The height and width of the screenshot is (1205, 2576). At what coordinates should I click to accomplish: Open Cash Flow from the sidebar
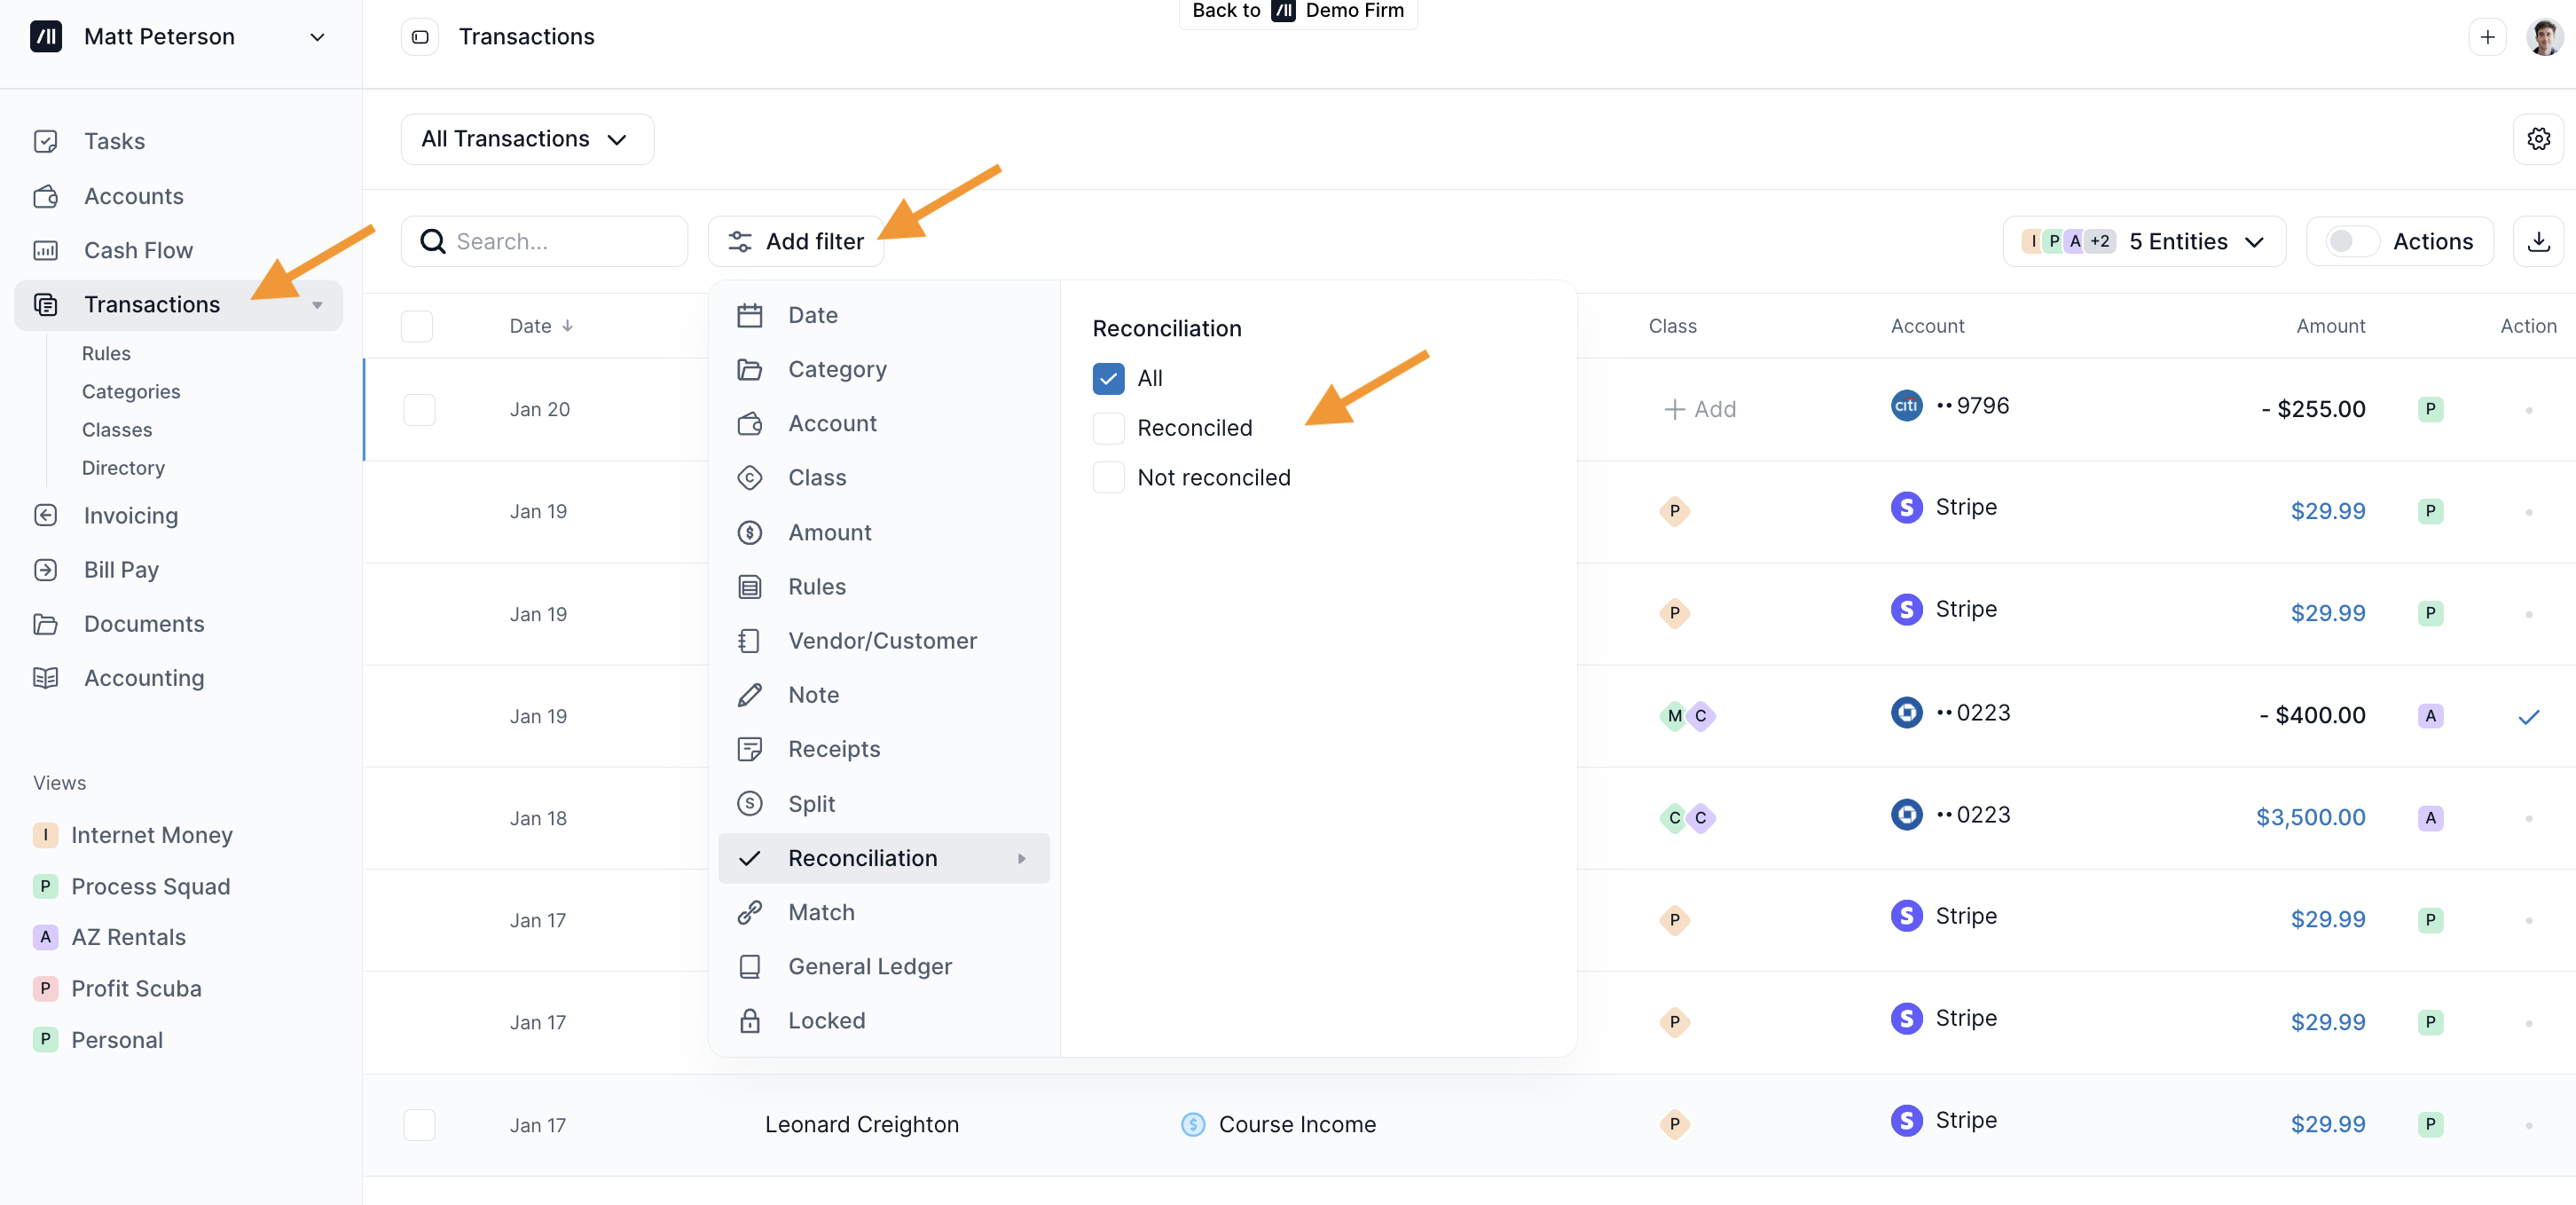point(138,250)
